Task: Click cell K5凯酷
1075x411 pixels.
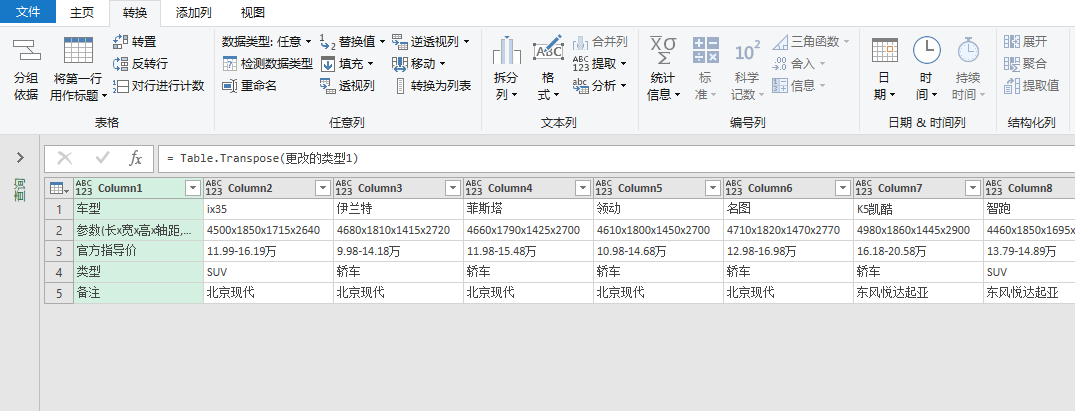Action: pos(917,209)
